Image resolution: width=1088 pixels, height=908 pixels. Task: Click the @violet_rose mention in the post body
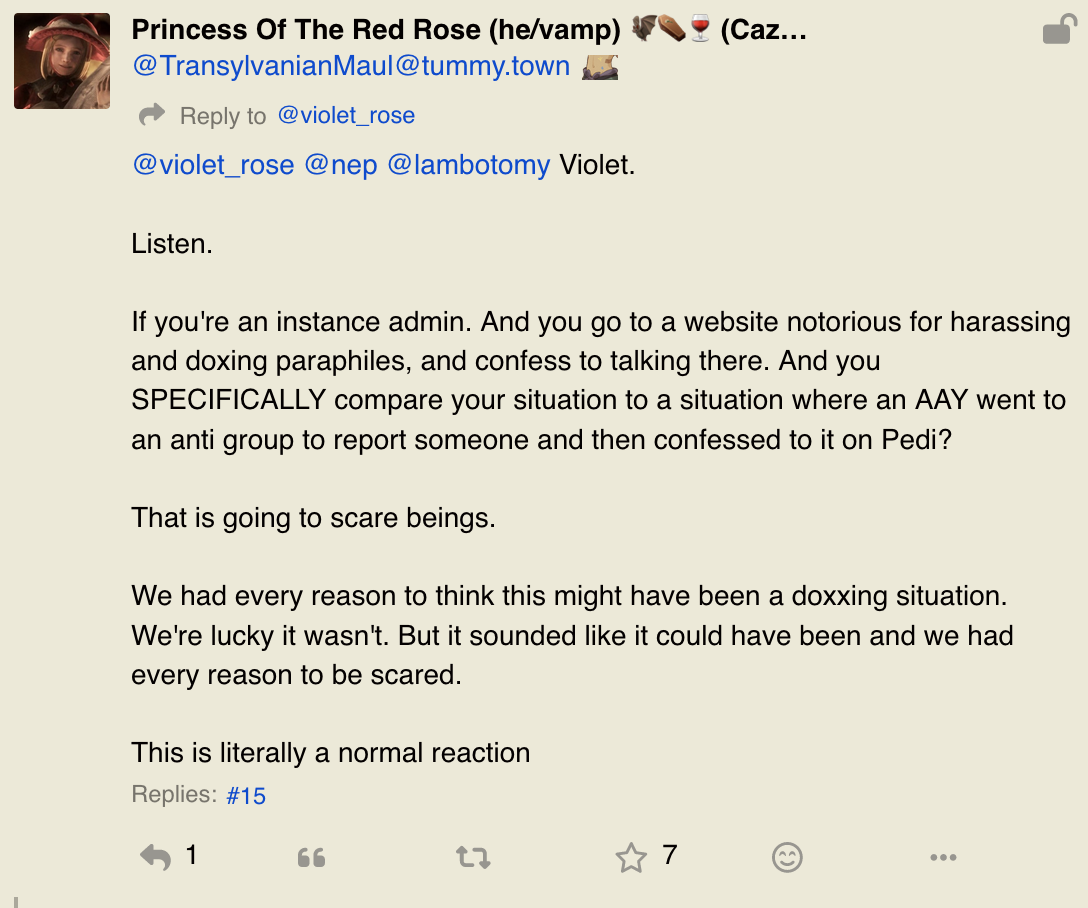coord(213,165)
